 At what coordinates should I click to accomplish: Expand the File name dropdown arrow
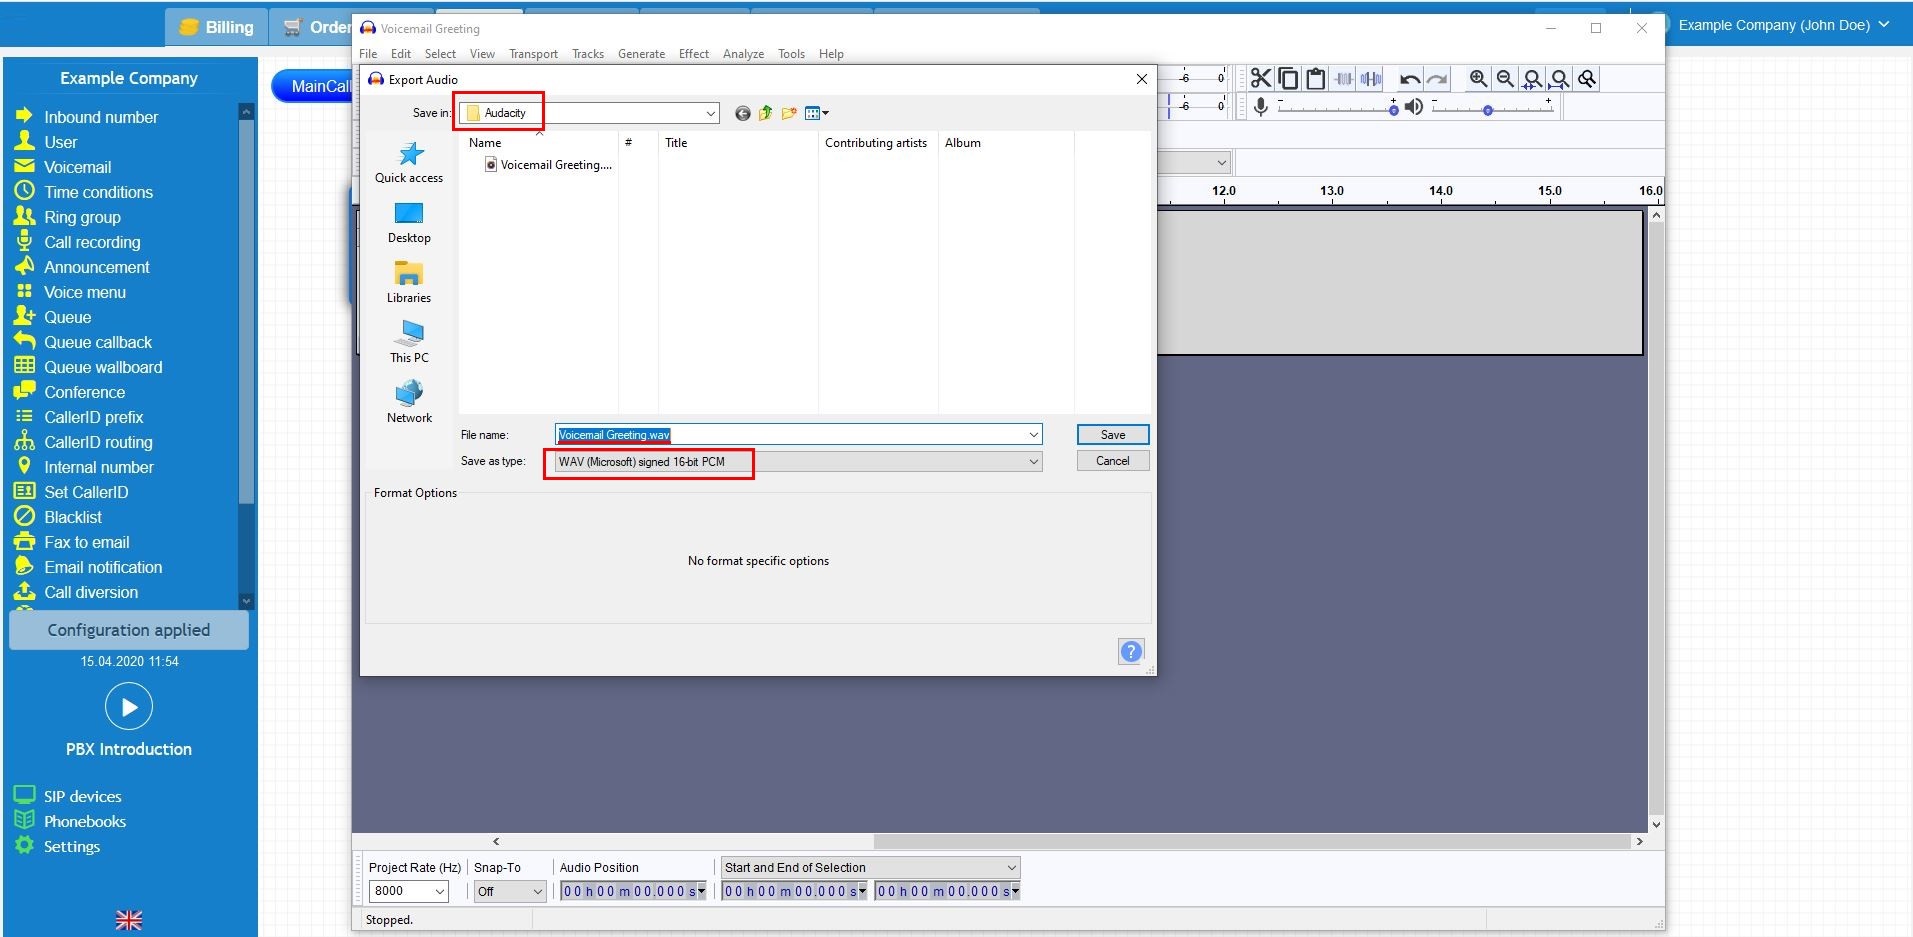(1033, 435)
